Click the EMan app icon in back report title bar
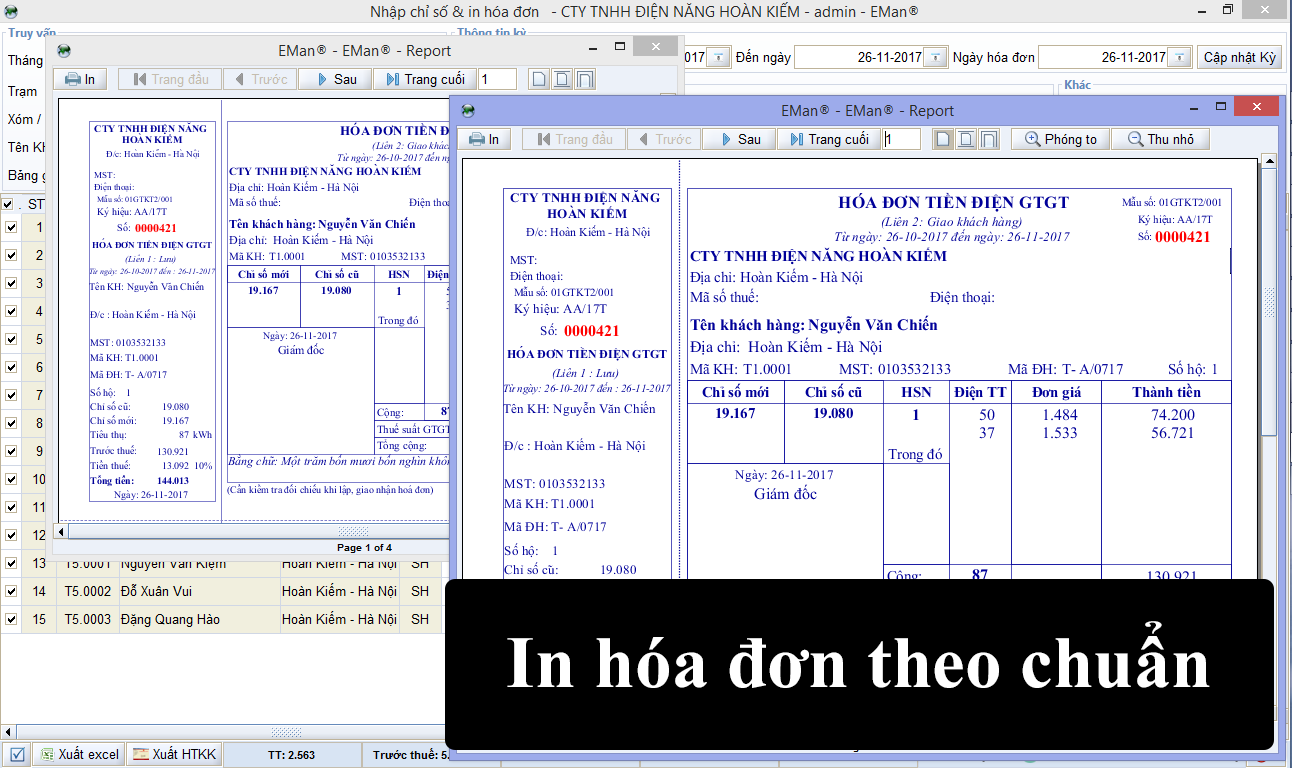 (x=64, y=50)
